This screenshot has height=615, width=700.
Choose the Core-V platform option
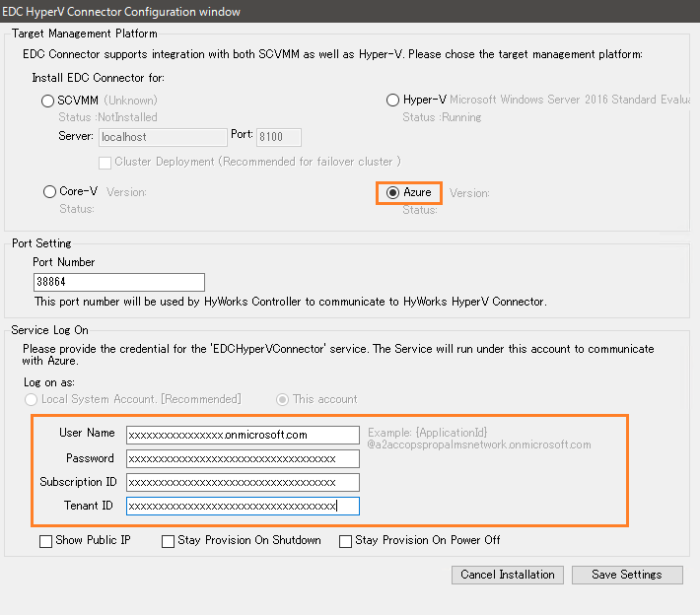[x=49, y=192]
